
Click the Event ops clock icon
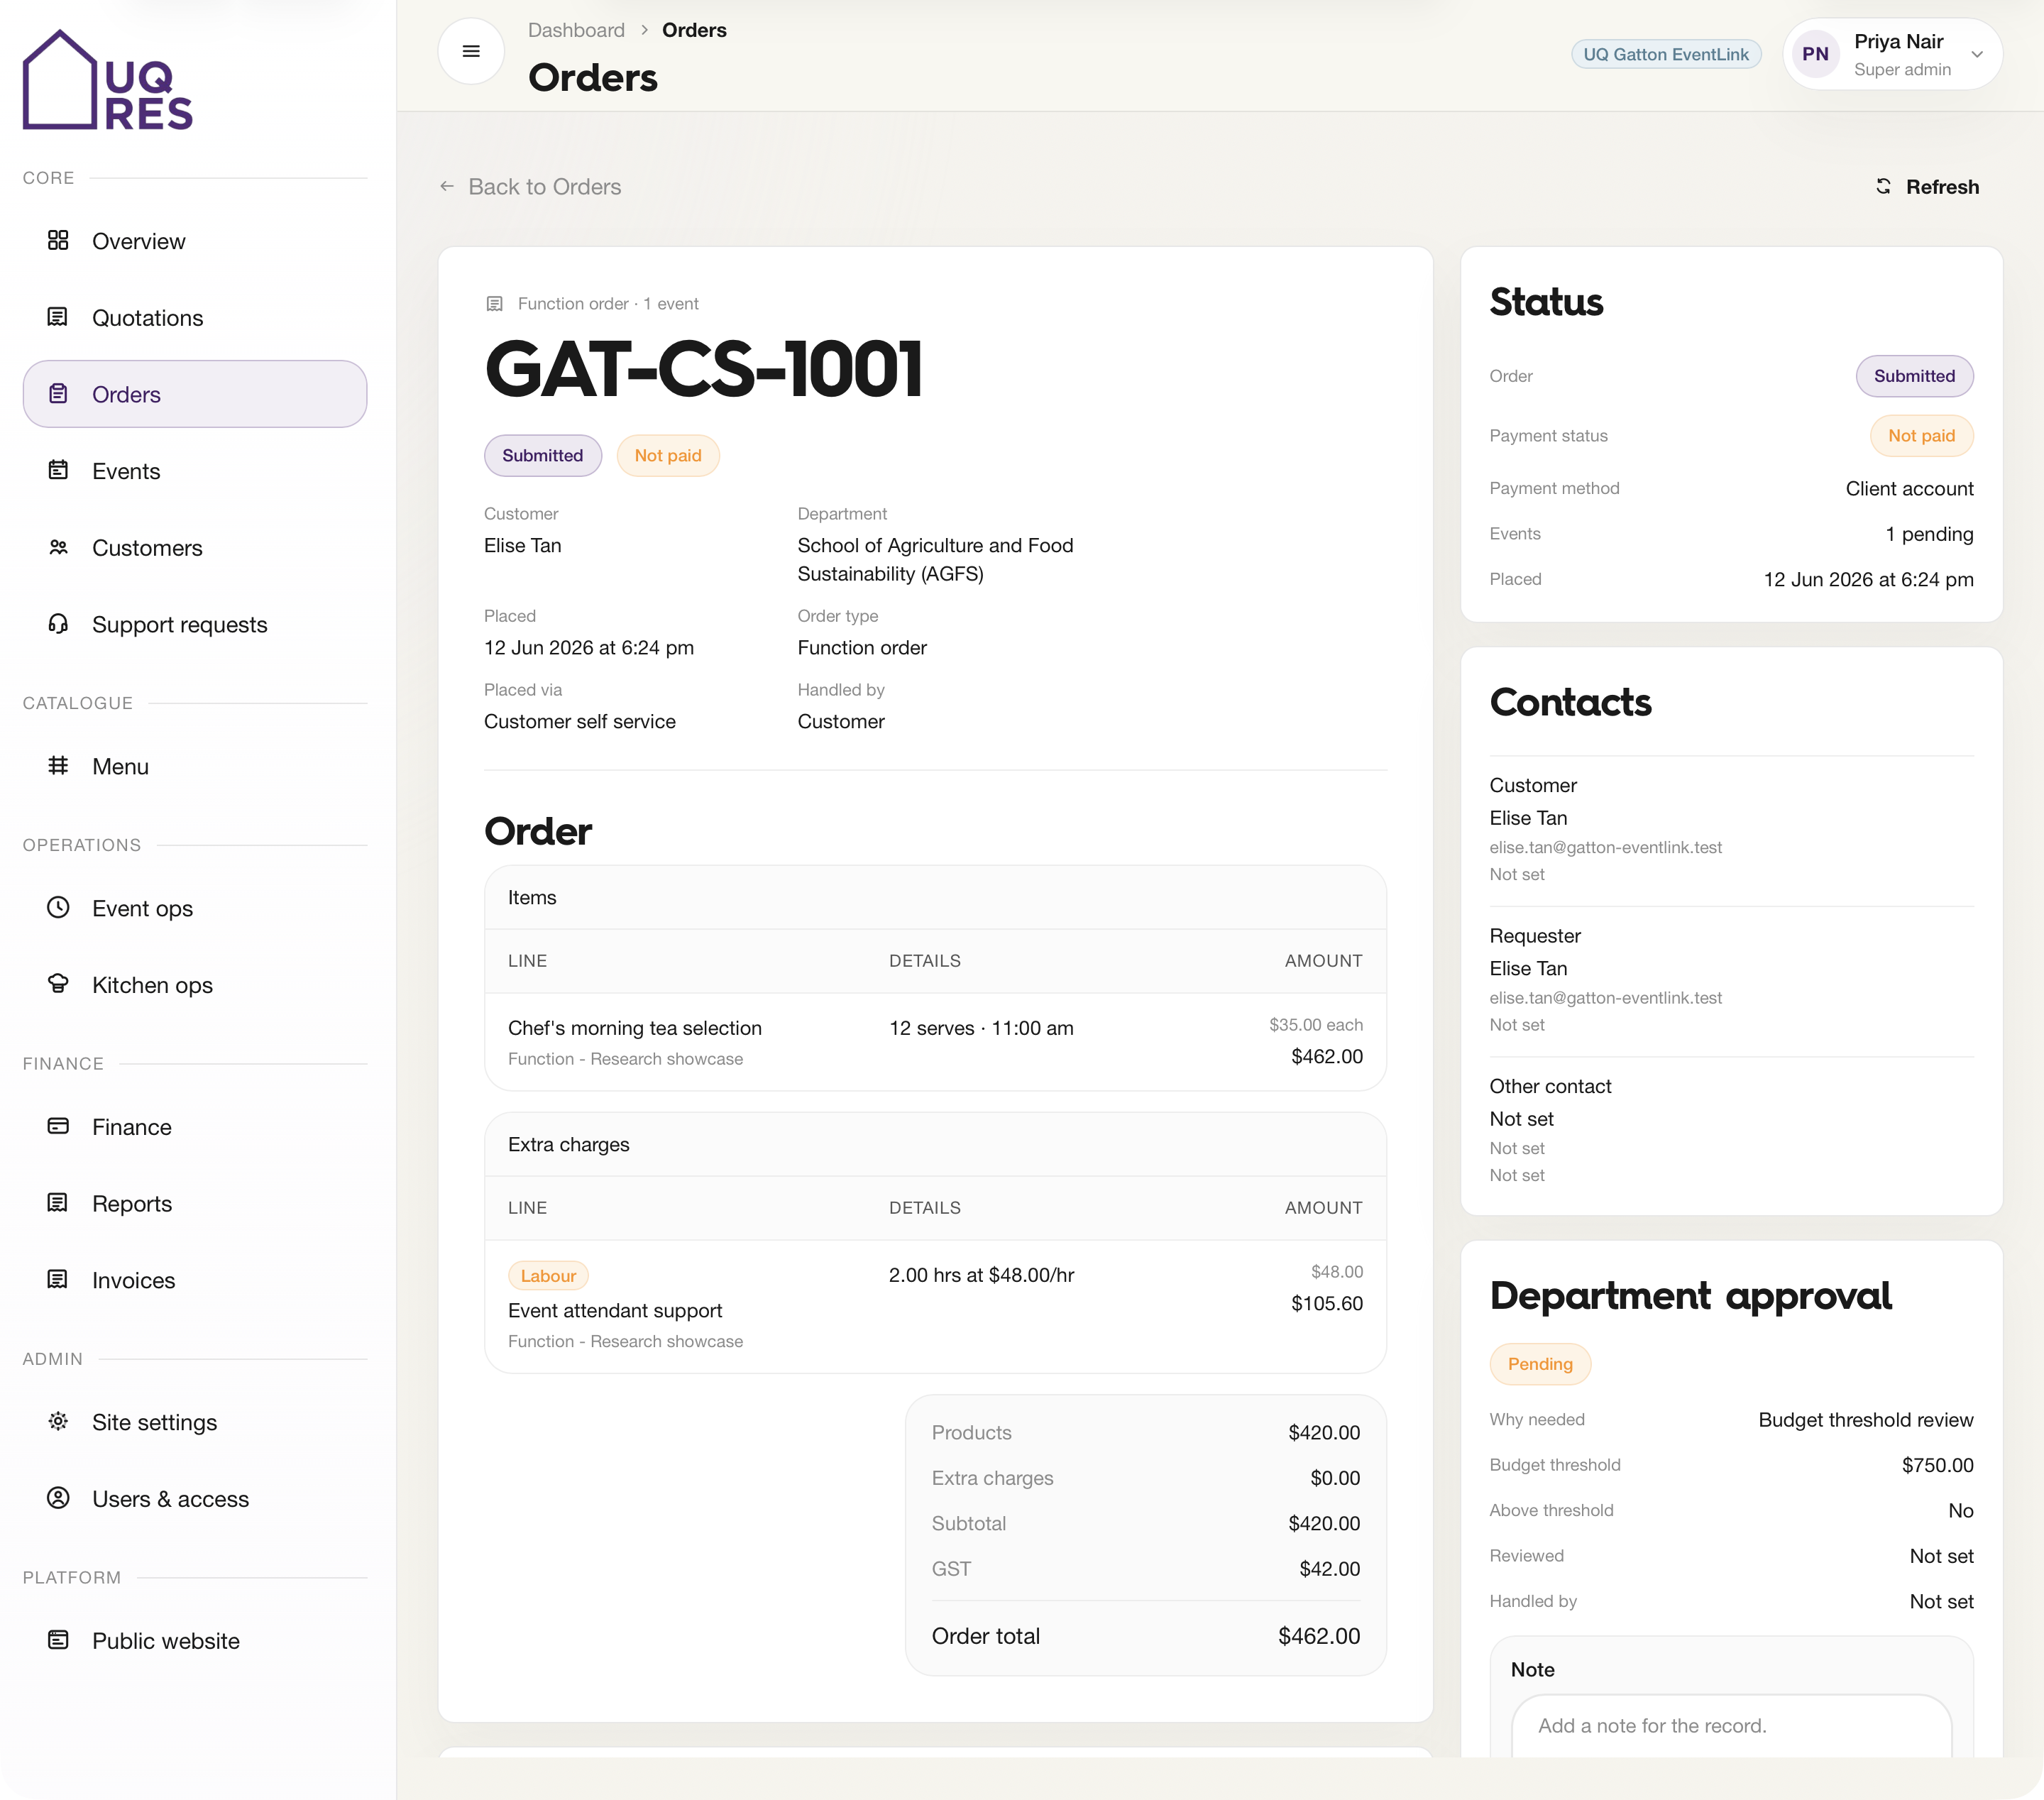(x=58, y=907)
